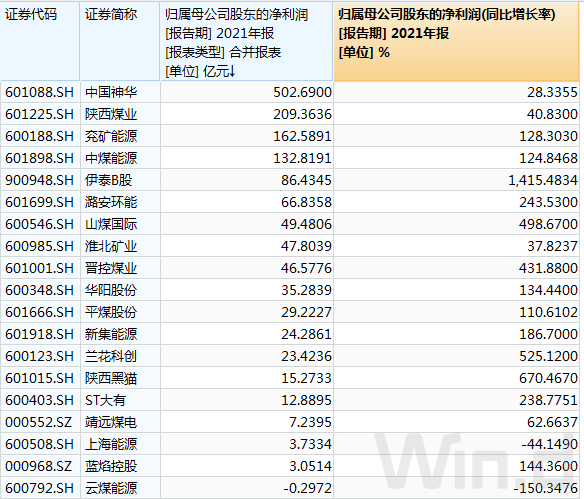Click stock code 000552.SZ
584x499 pixels.
(x=38, y=422)
